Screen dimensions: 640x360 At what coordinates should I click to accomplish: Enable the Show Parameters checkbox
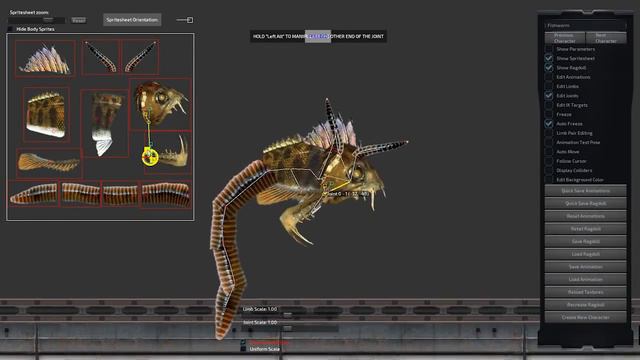[x=549, y=49]
